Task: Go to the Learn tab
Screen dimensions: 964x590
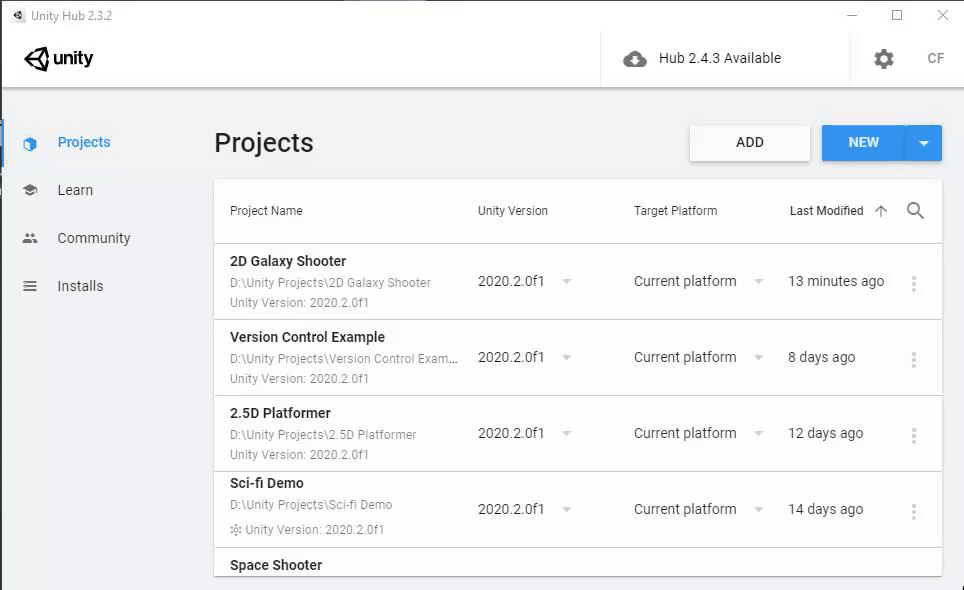Action: (x=75, y=190)
